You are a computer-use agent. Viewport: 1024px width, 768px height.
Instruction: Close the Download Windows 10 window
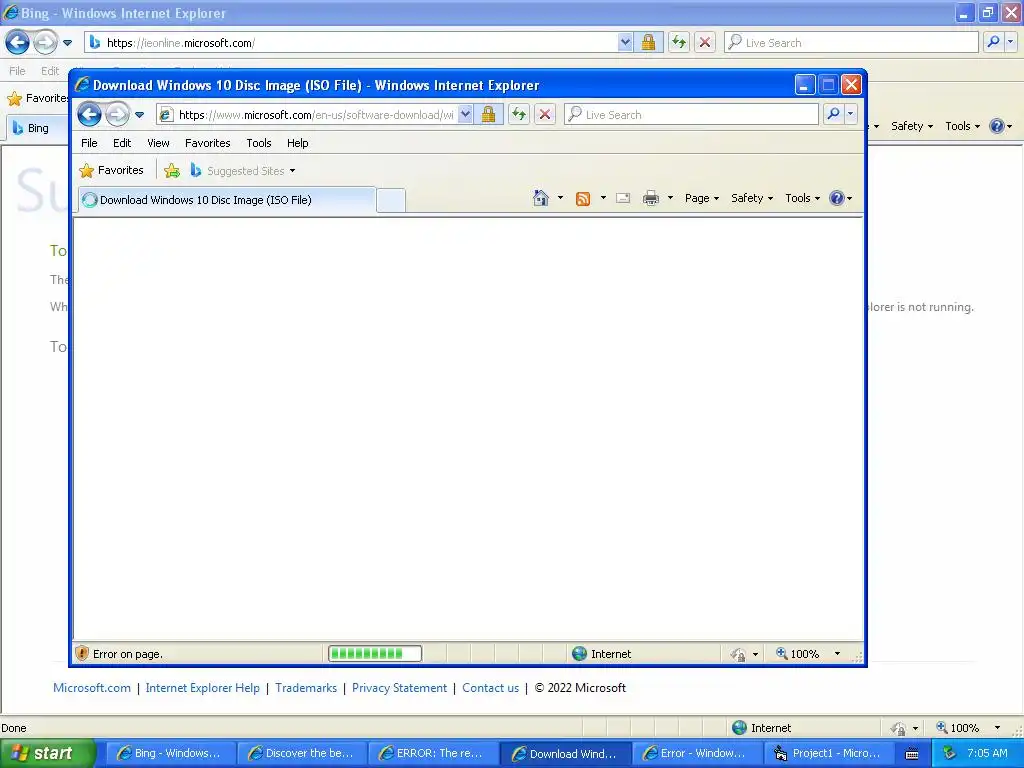coord(851,85)
